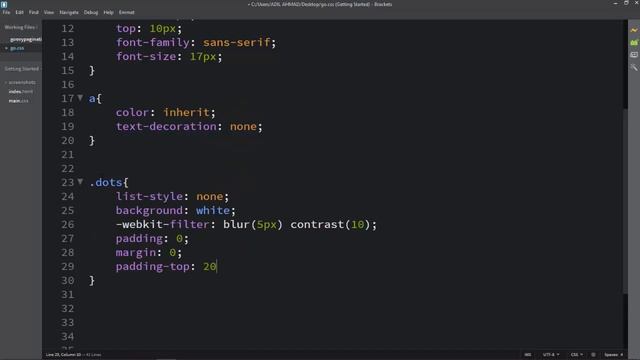Viewport: 640px width, 360px height.
Task: Open the File menu
Action: pyautogui.click(x=6, y=12)
